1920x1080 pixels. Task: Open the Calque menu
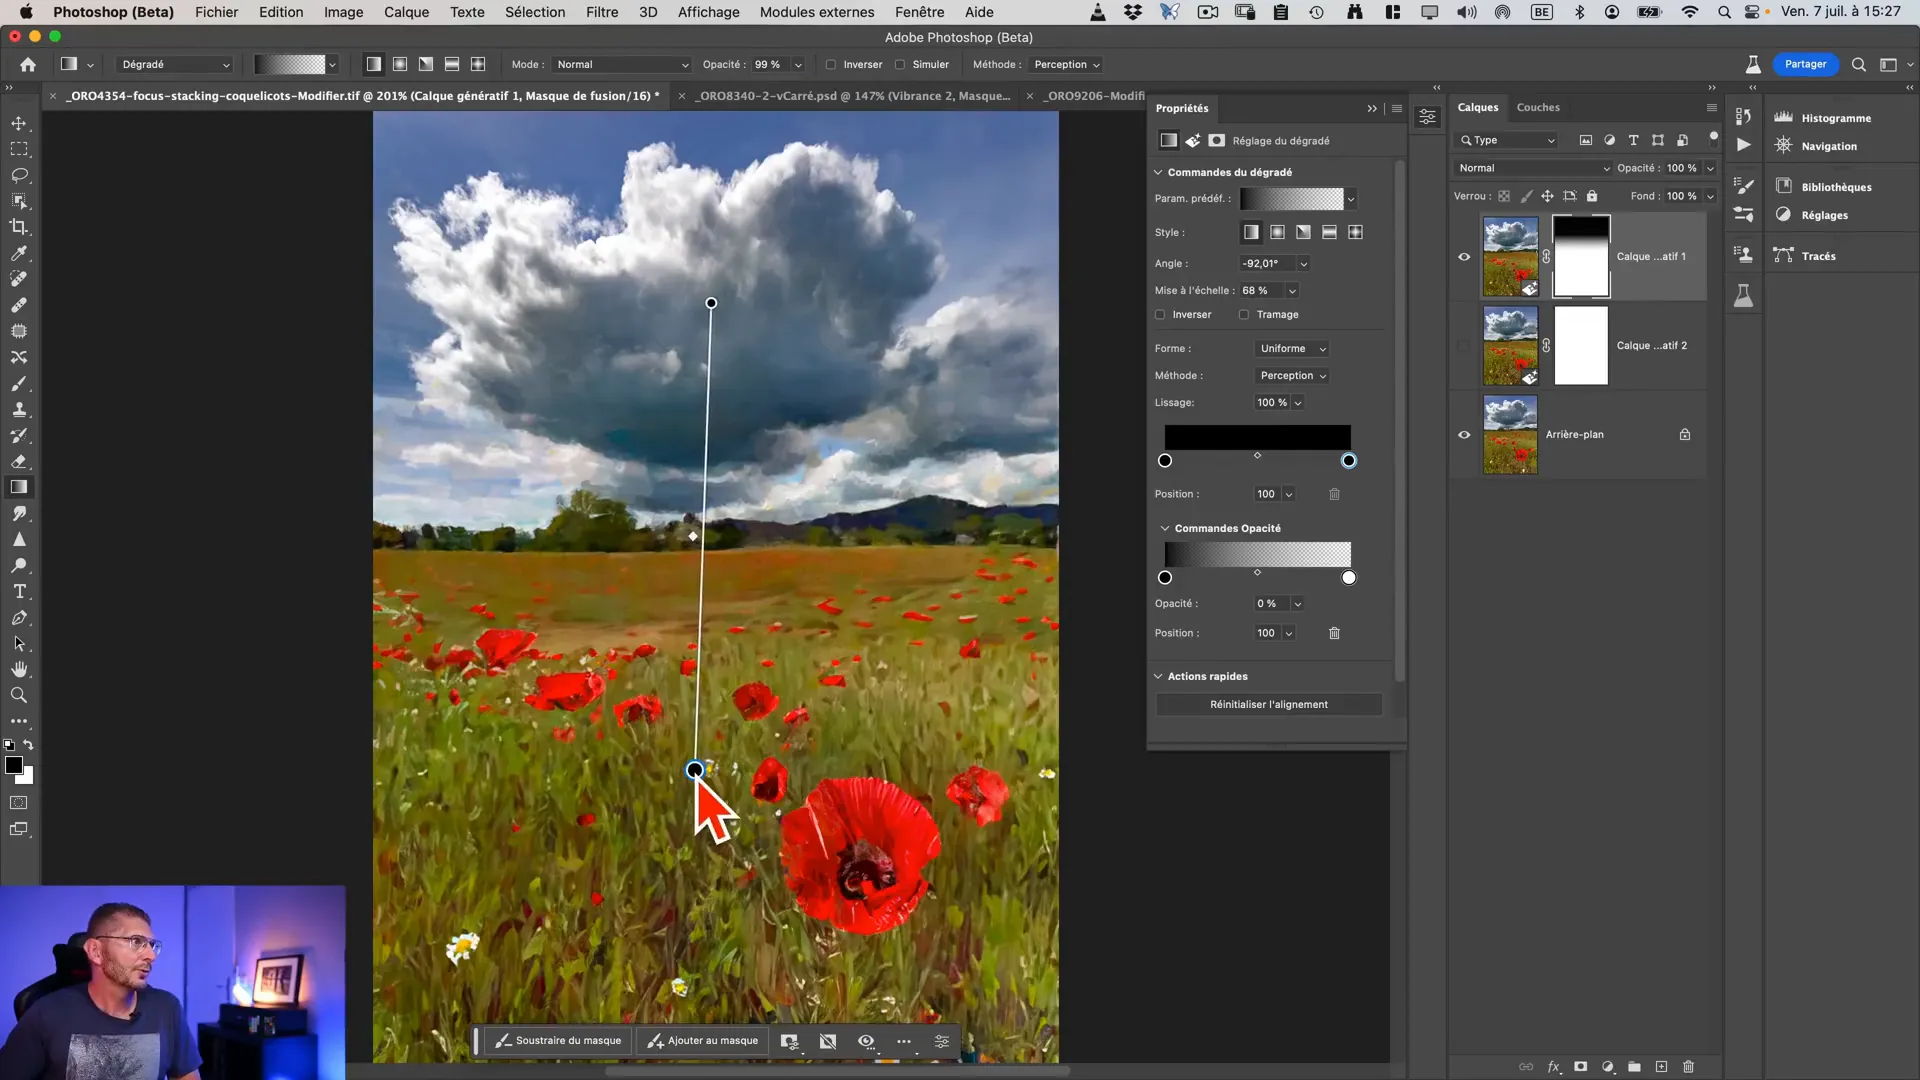[x=406, y=12]
